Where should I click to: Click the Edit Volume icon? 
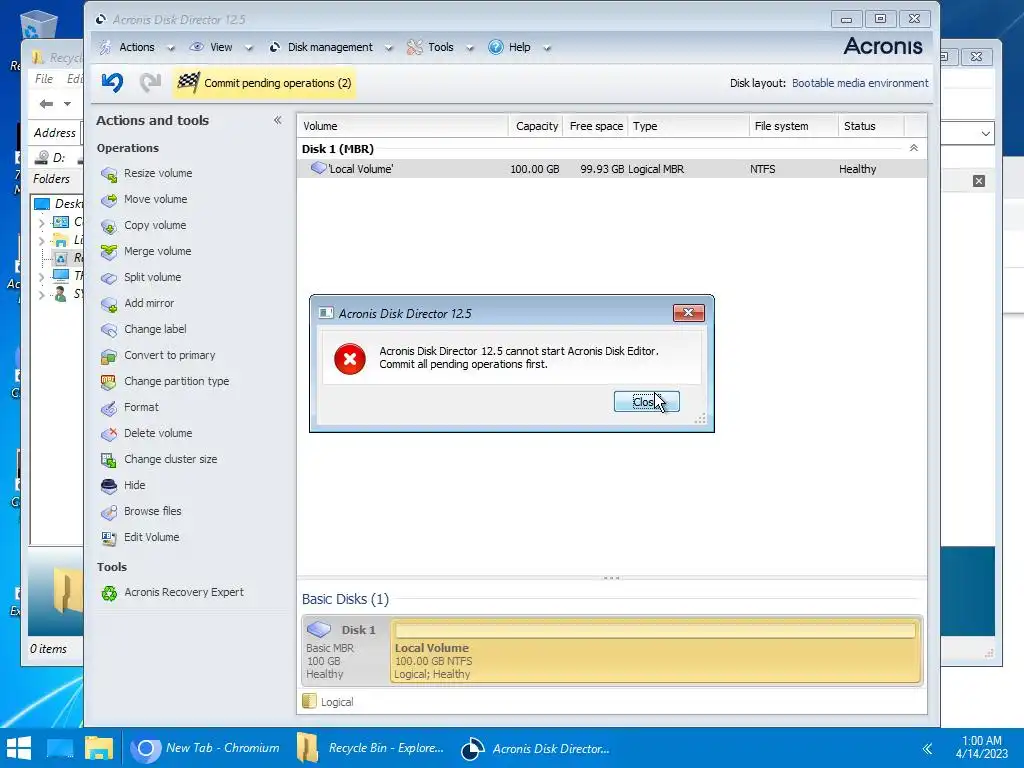click(x=108, y=538)
